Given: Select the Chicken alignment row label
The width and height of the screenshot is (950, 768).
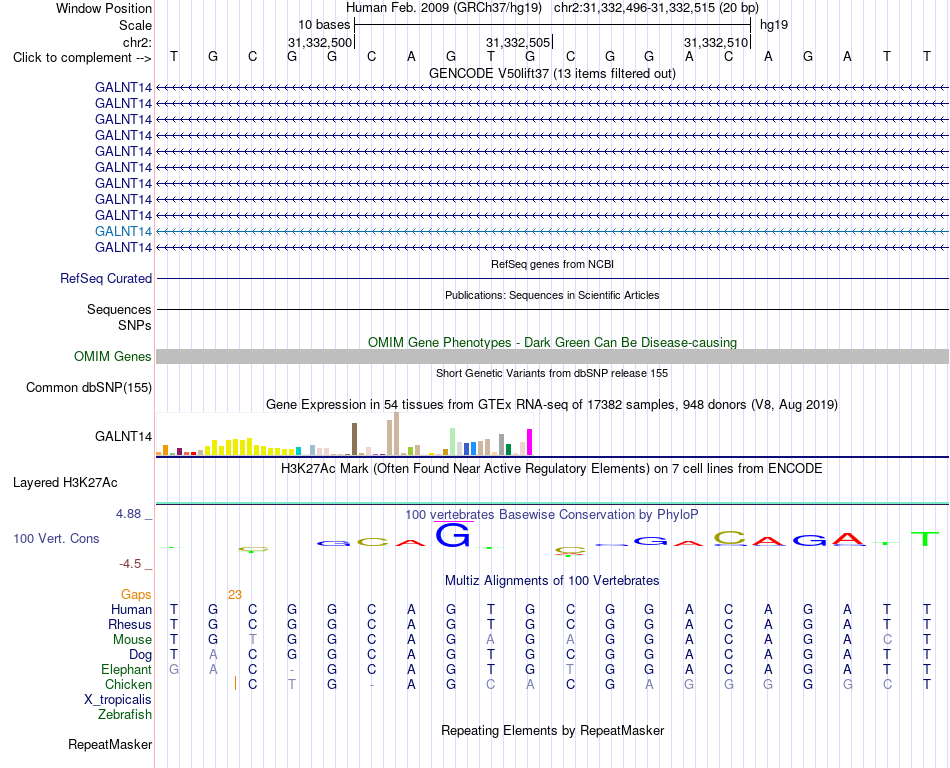Looking at the screenshot, I should 128,684.
